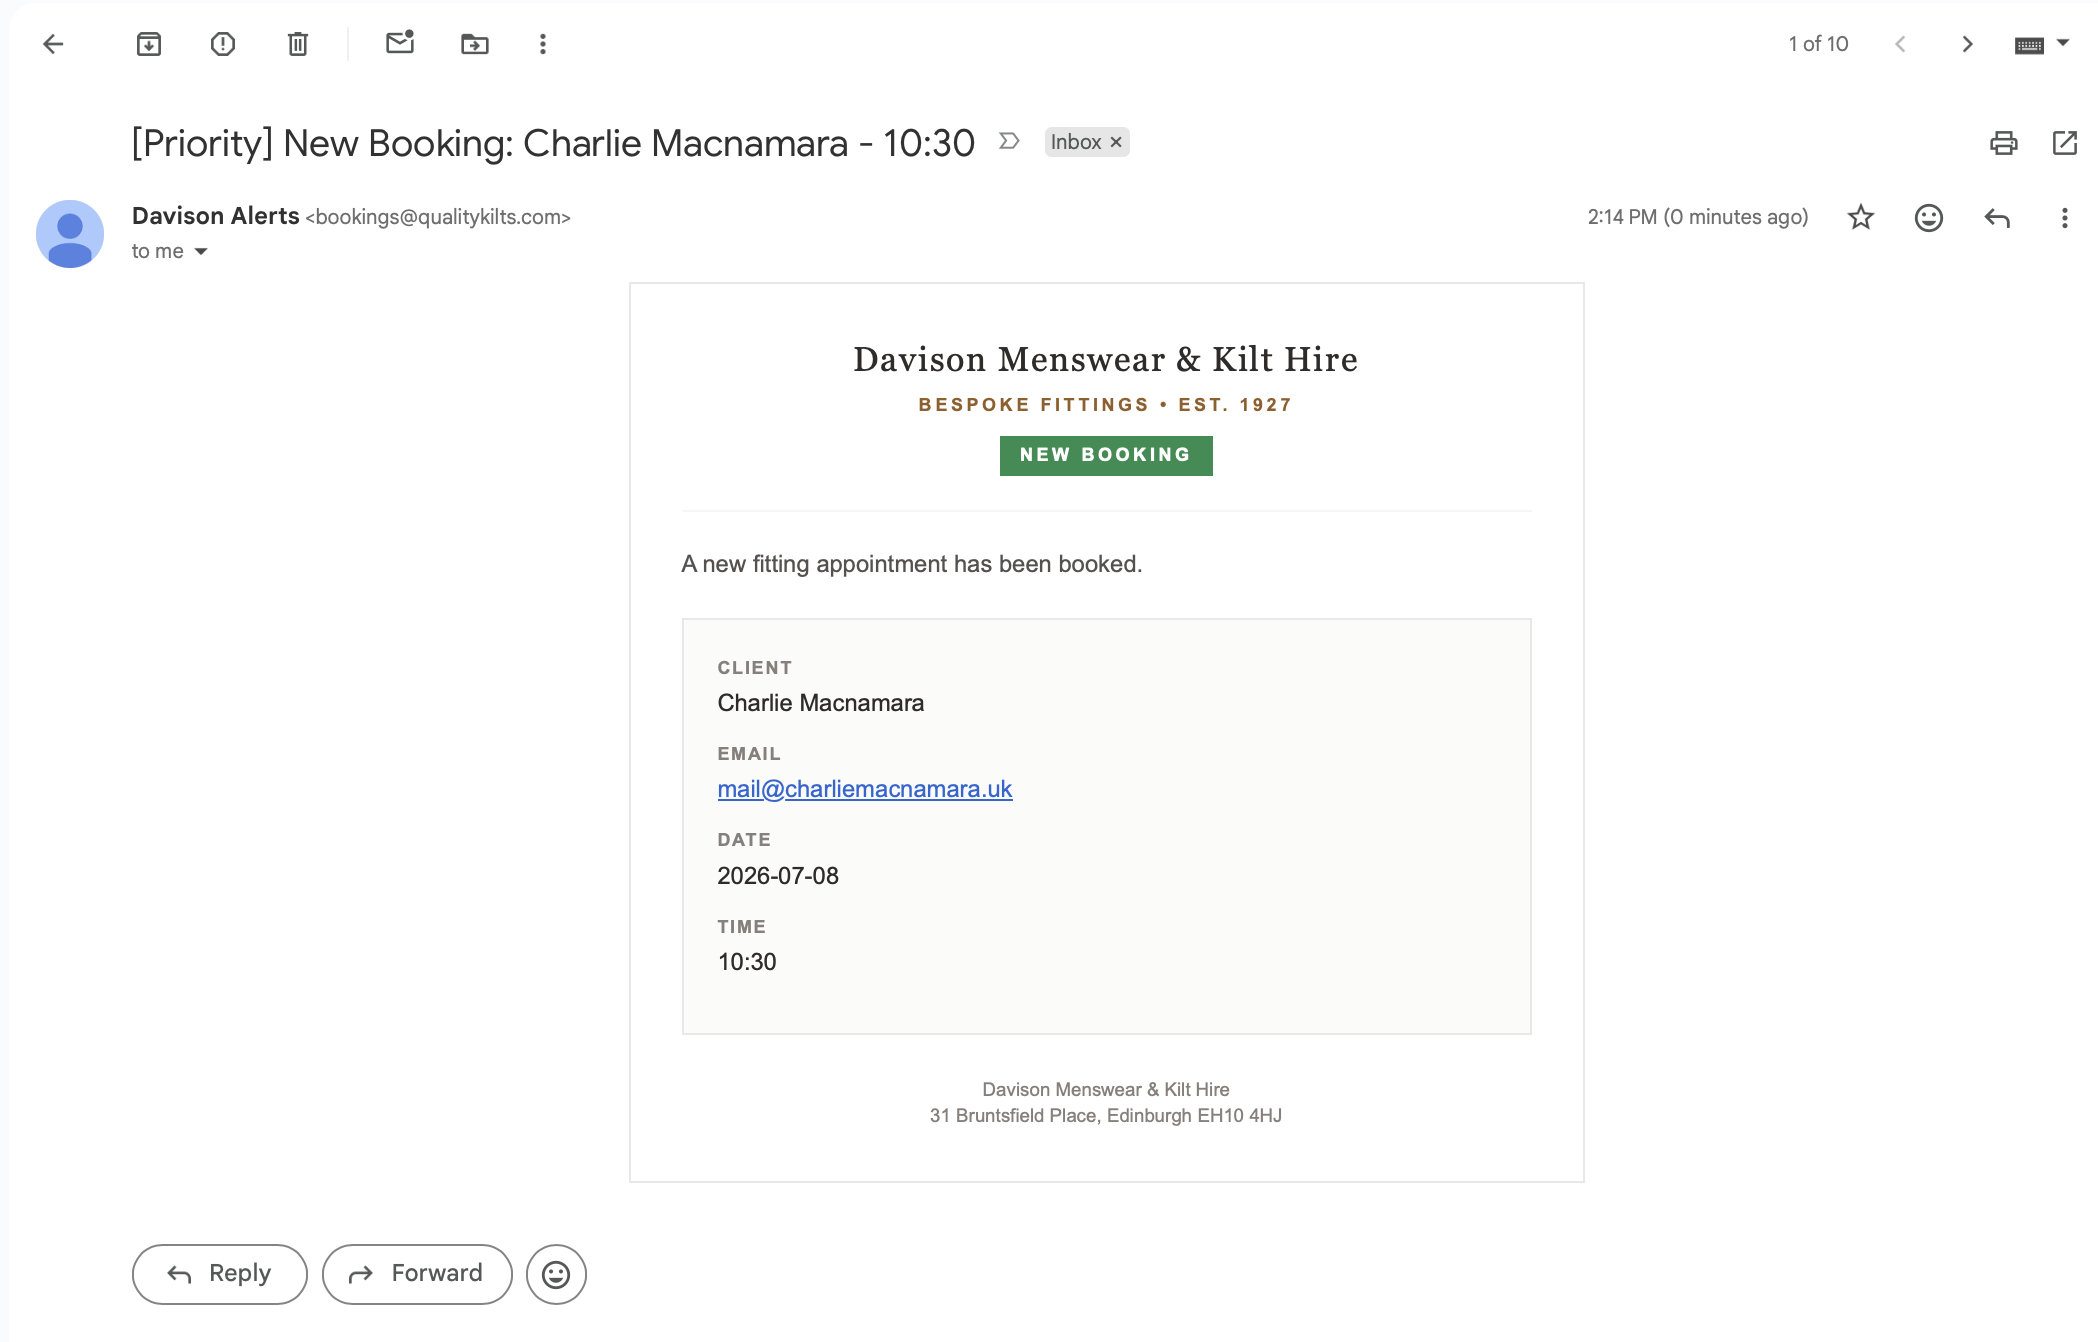Open the input tools keyboard icon
Image resolution: width=2098 pixels, height=1342 pixels.
click(2029, 45)
